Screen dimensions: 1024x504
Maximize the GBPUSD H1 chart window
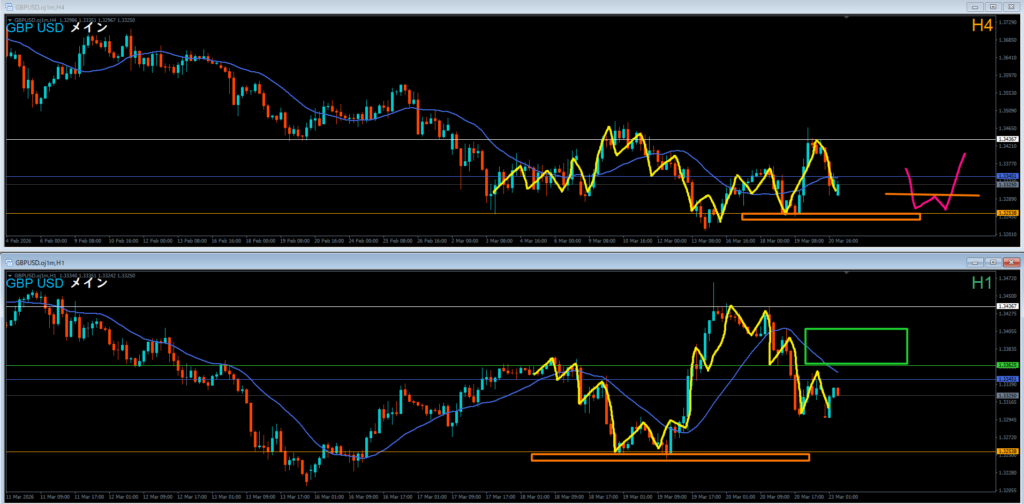click(993, 262)
